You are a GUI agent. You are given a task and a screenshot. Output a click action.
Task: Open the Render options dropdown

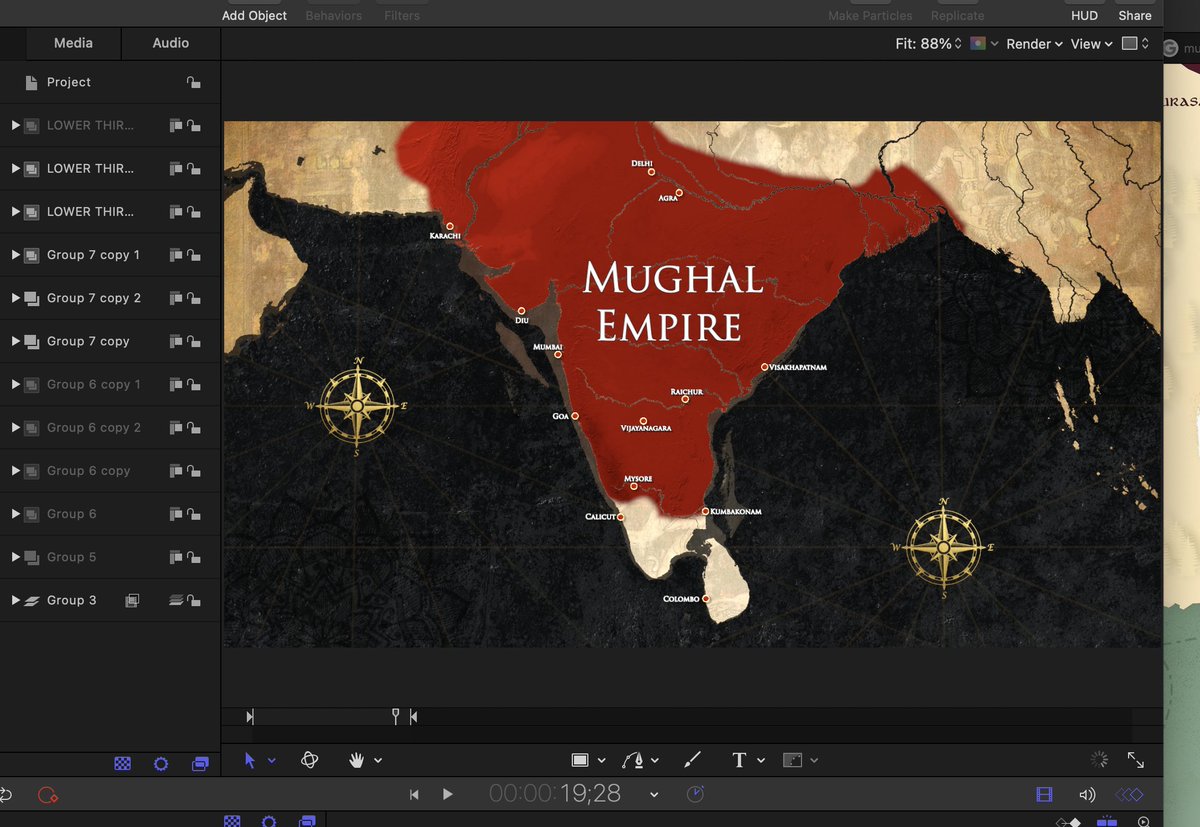1034,44
